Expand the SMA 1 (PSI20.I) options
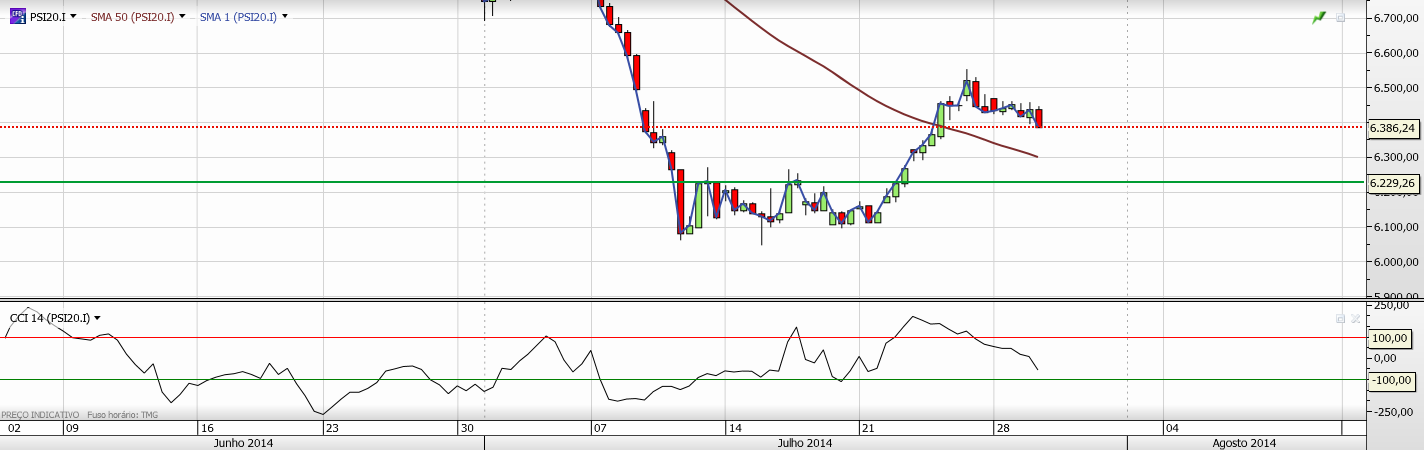Screen dimensions: 1424x450 [285, 17]
